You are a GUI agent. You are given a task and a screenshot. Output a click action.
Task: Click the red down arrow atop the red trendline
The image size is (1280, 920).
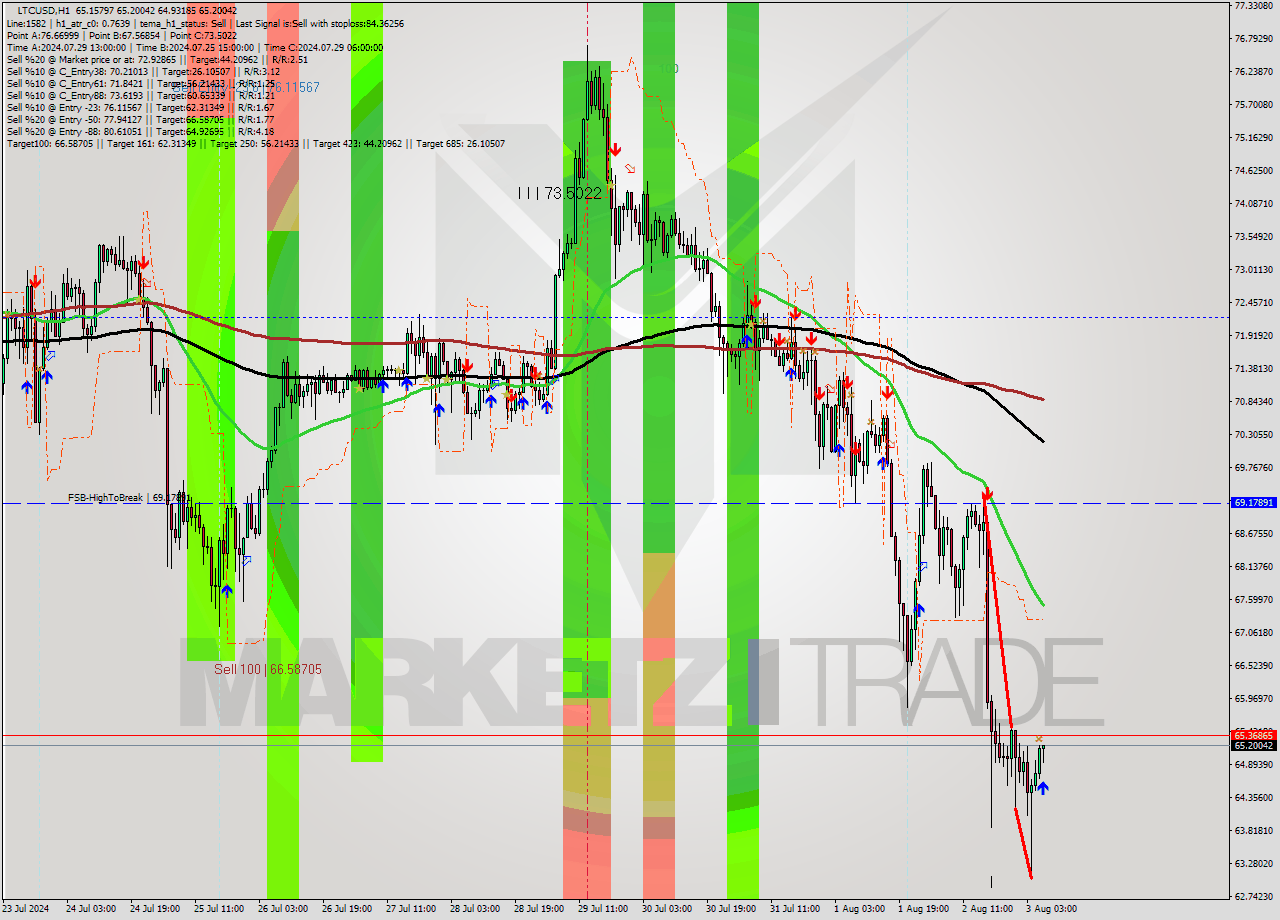click(x=987, y=494)
